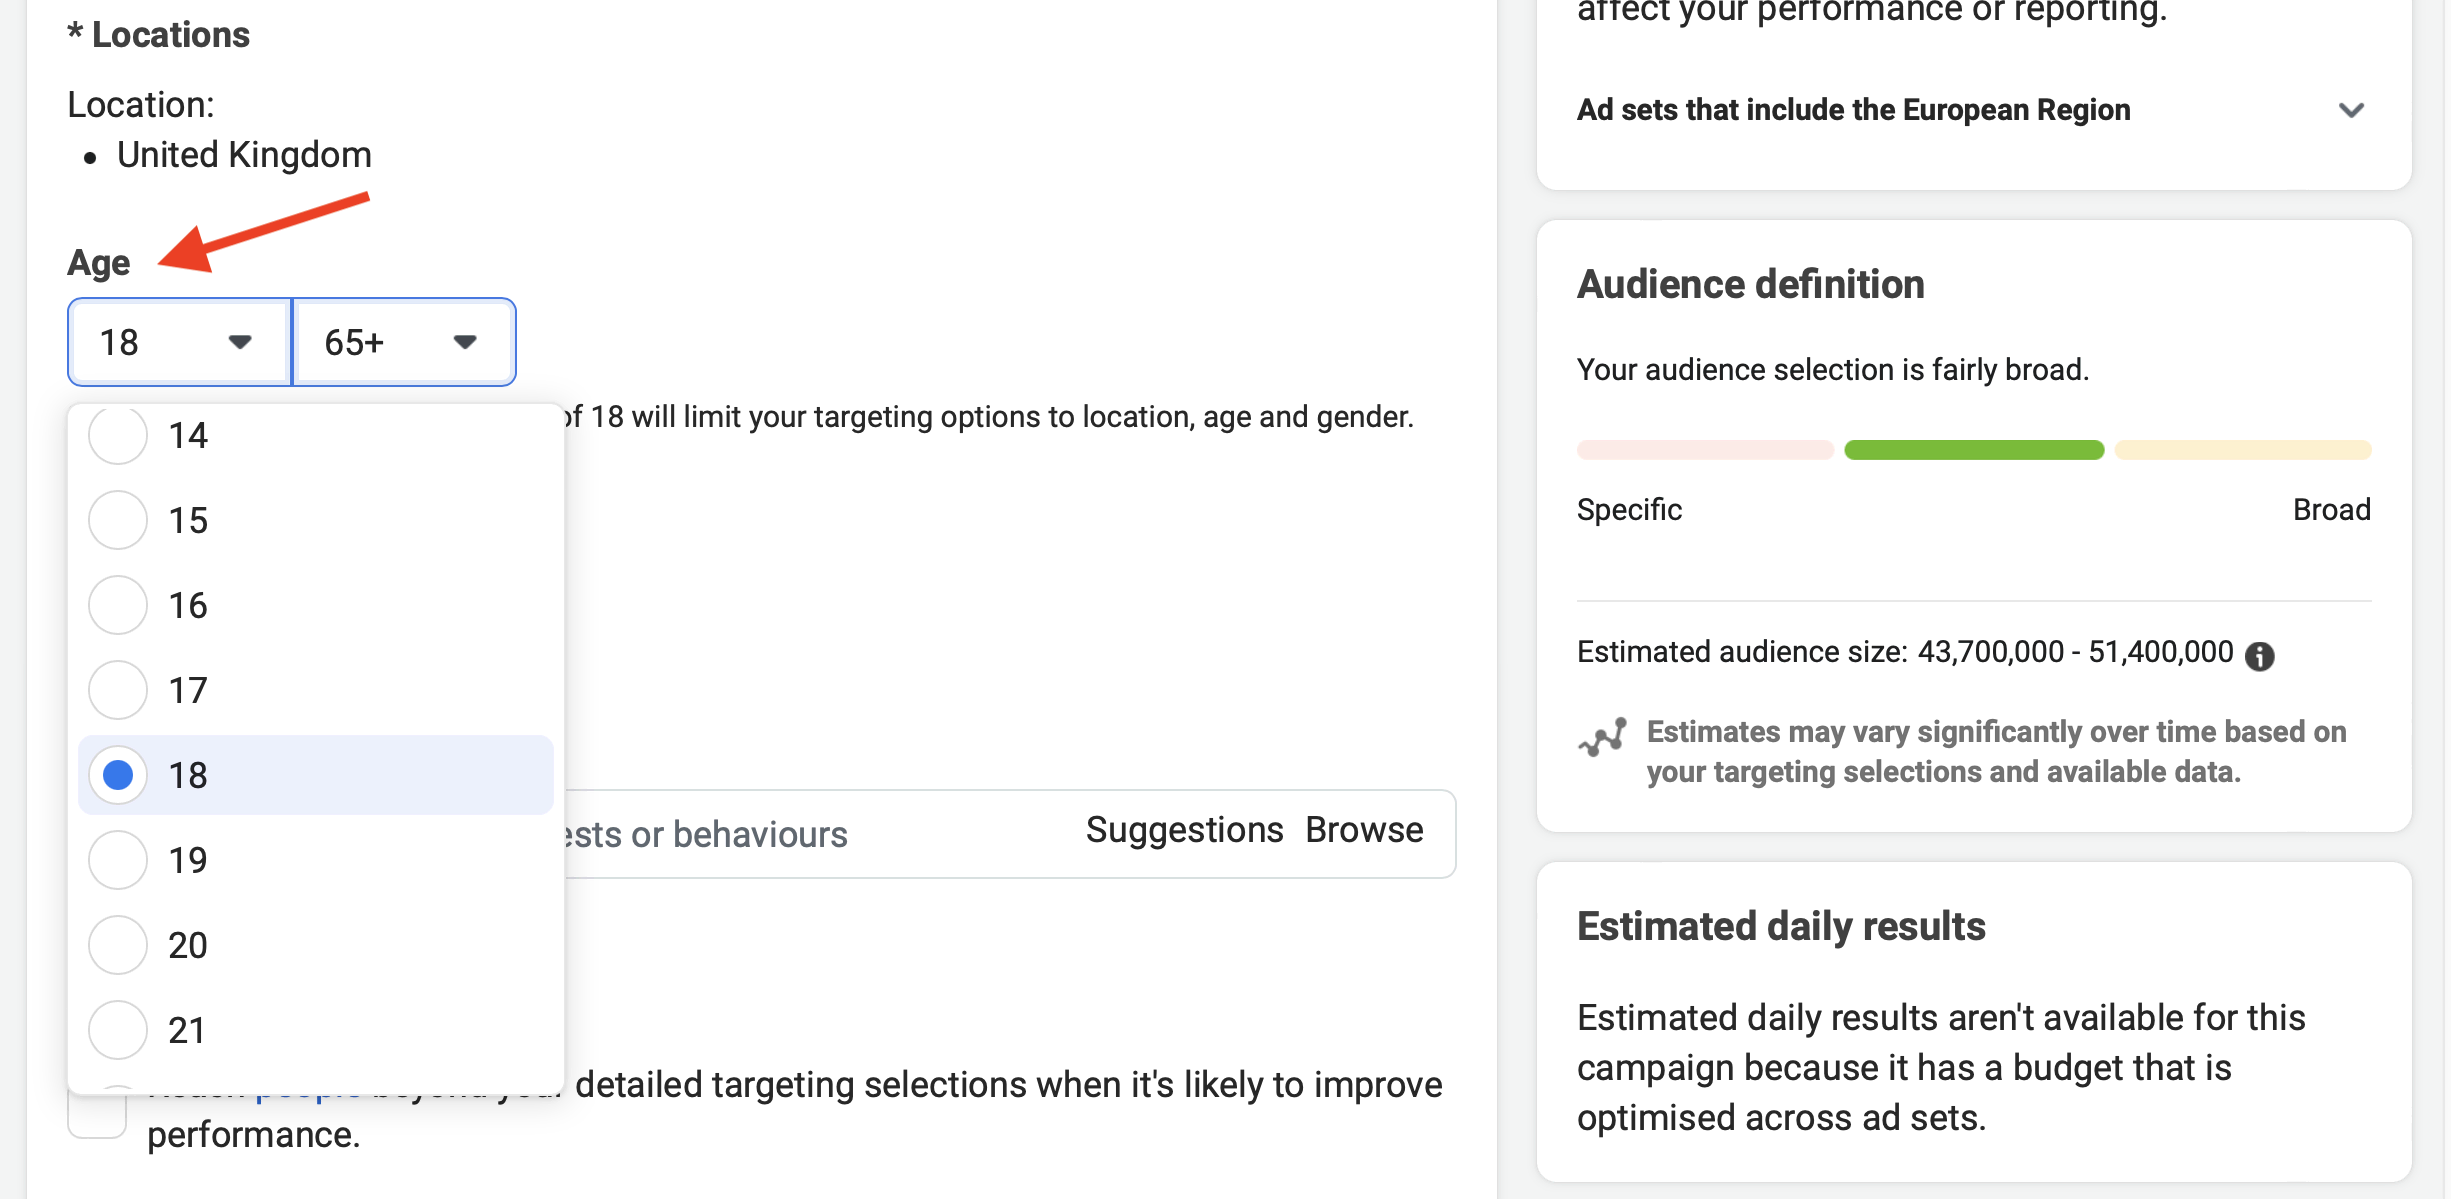Toggle the detailed targeting expansion checkbox
The width and height of the screenshot is (2451, 1199).
click(97, 1113)
